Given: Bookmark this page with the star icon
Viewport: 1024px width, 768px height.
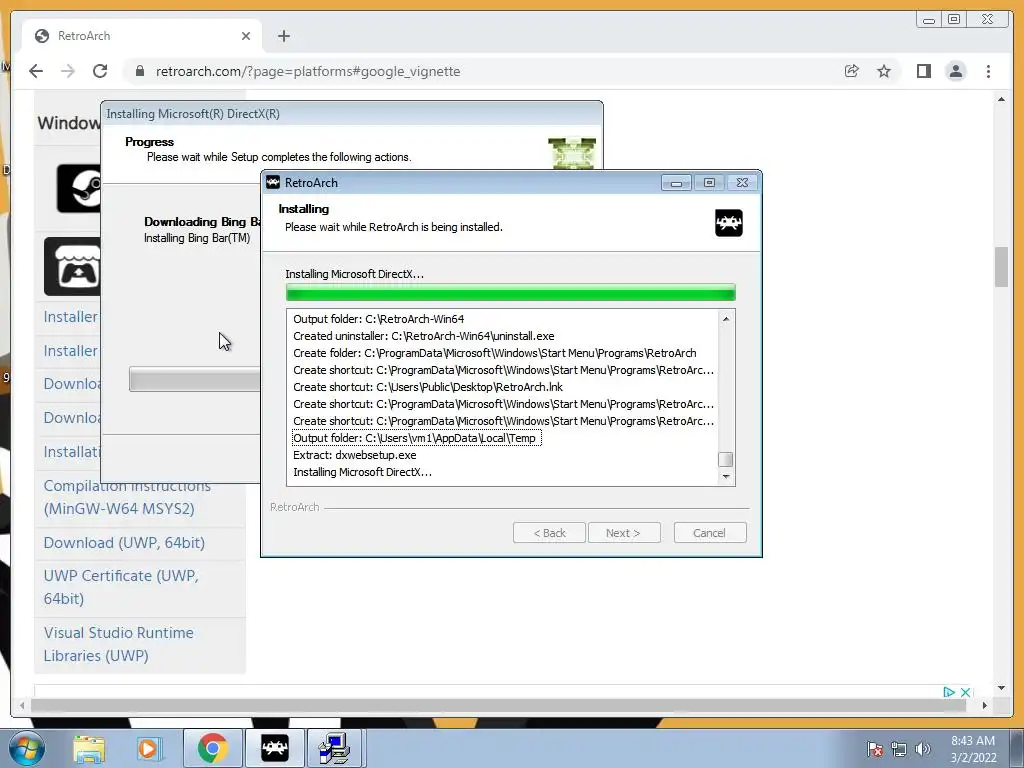Looking at the screenshot, I should (884, 71).
